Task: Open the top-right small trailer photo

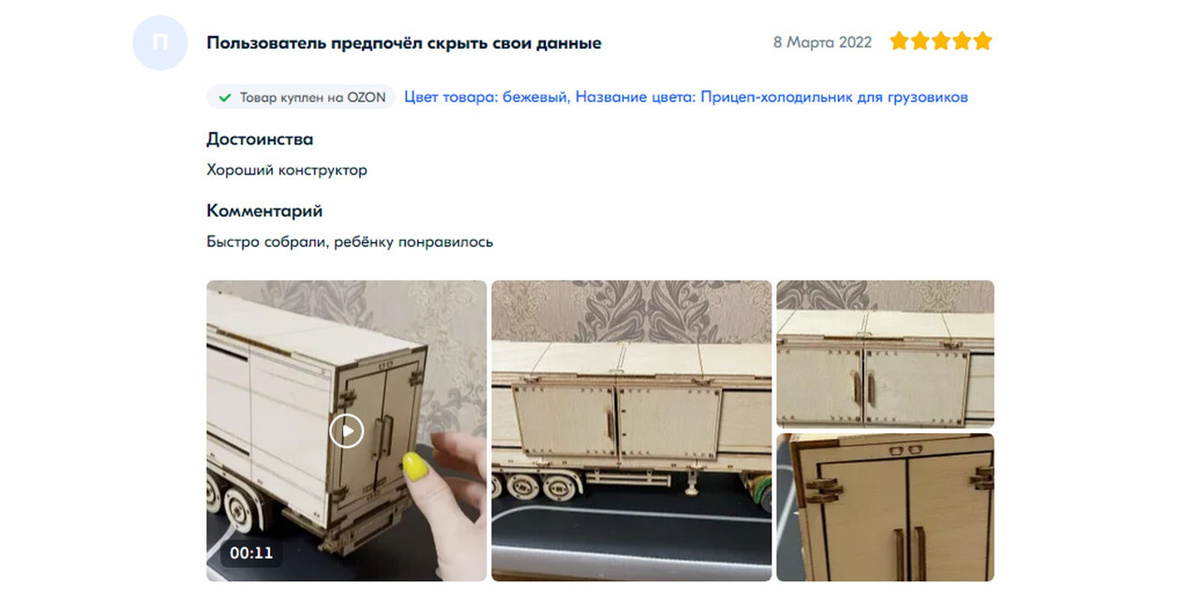Action: (885, 354)
